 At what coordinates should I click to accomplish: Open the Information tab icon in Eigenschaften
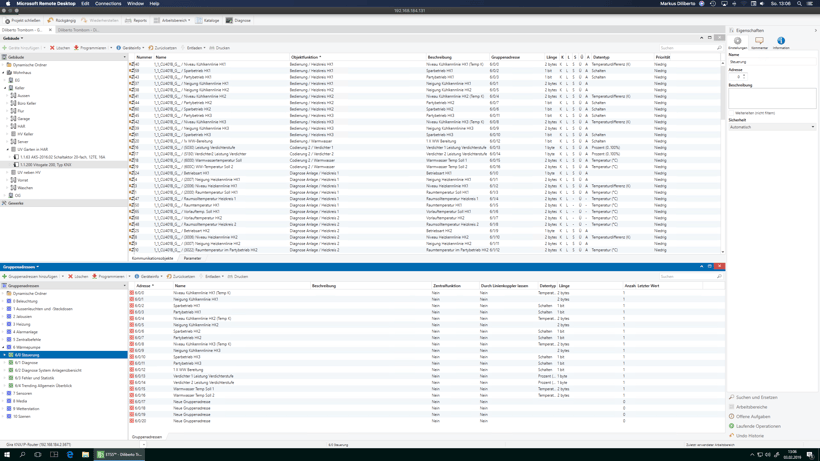pos(781,43)
